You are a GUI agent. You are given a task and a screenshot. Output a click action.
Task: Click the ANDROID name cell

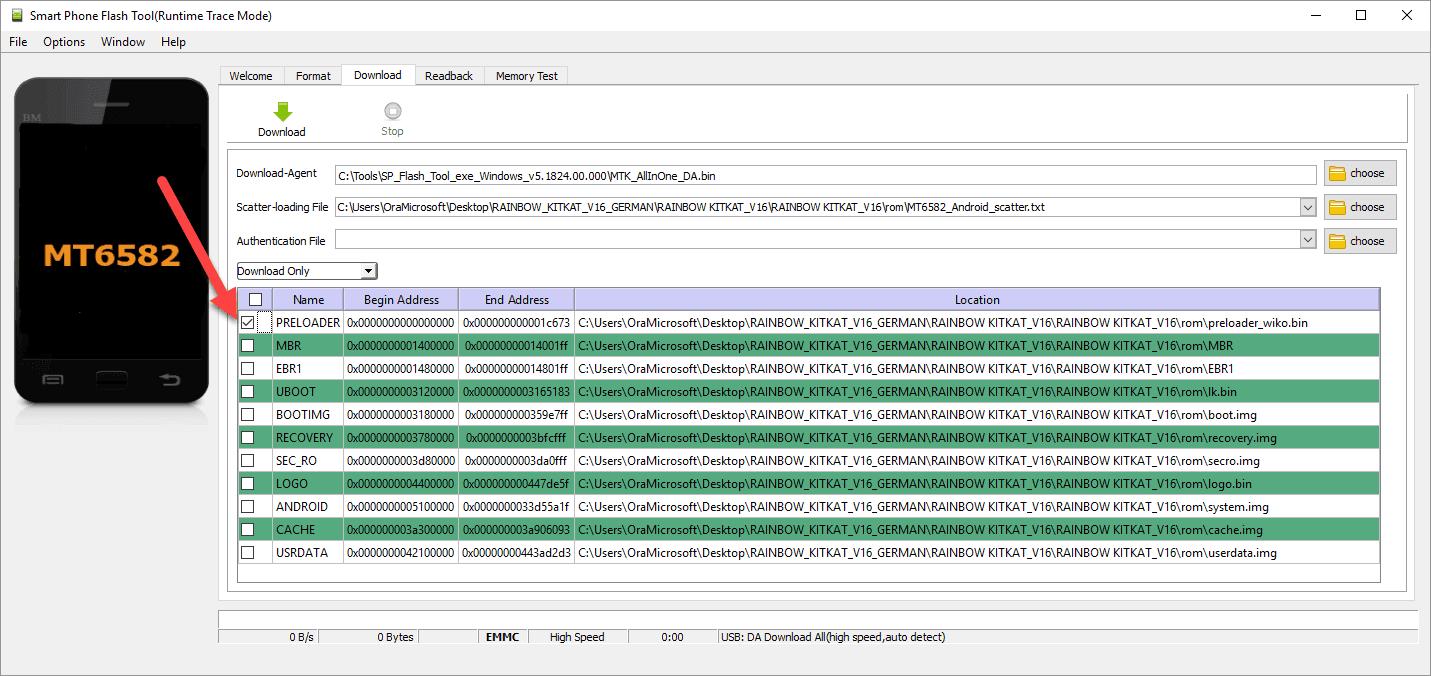(x=308, y=506)
